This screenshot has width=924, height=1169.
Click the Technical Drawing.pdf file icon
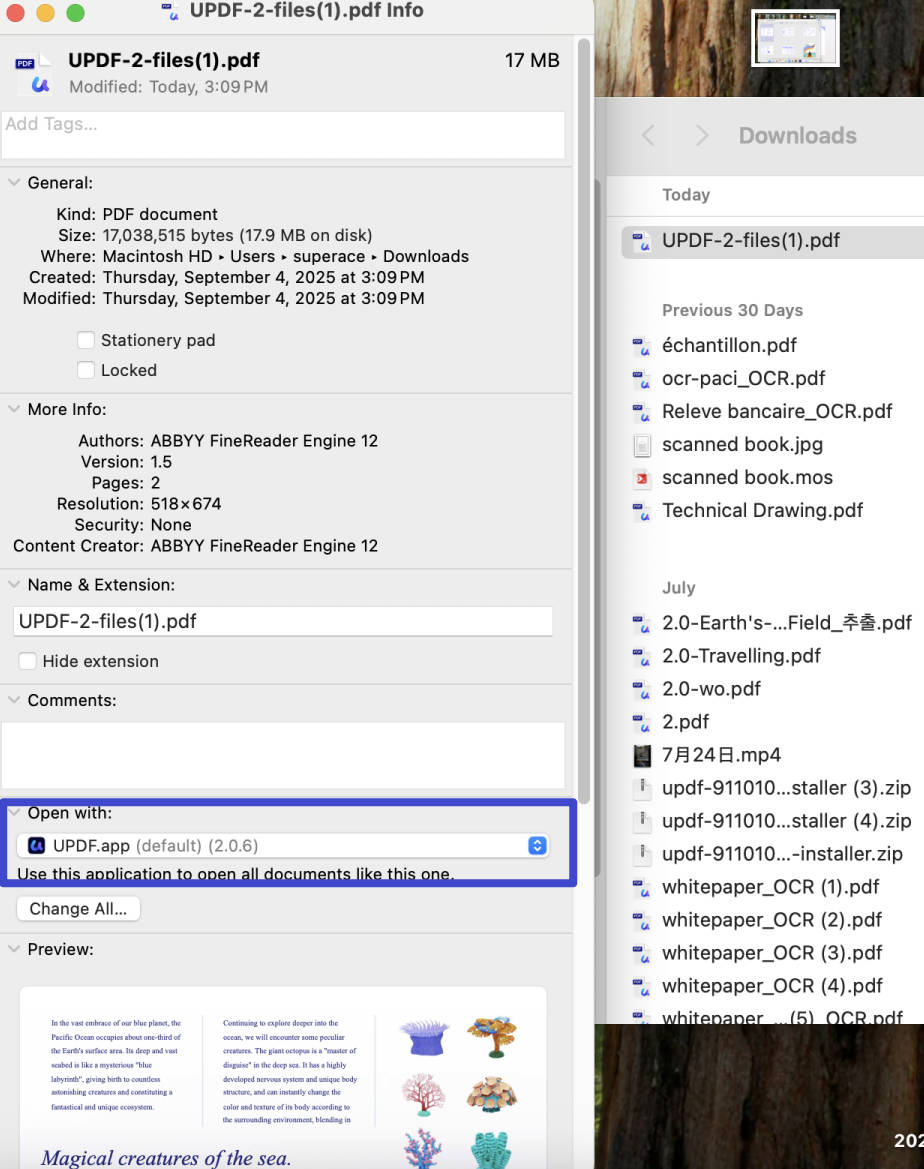(x=641, y=511)
